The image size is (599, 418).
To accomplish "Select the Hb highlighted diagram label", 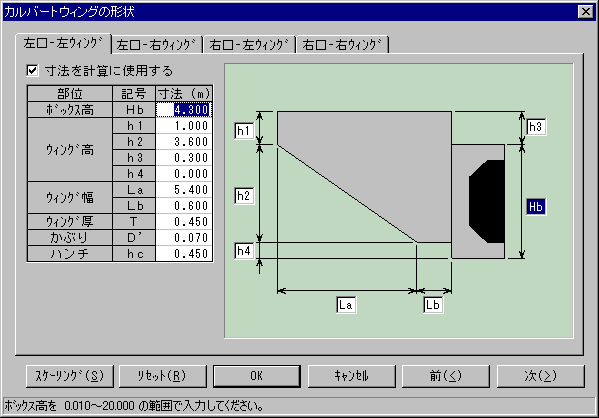I will [536, 207].
